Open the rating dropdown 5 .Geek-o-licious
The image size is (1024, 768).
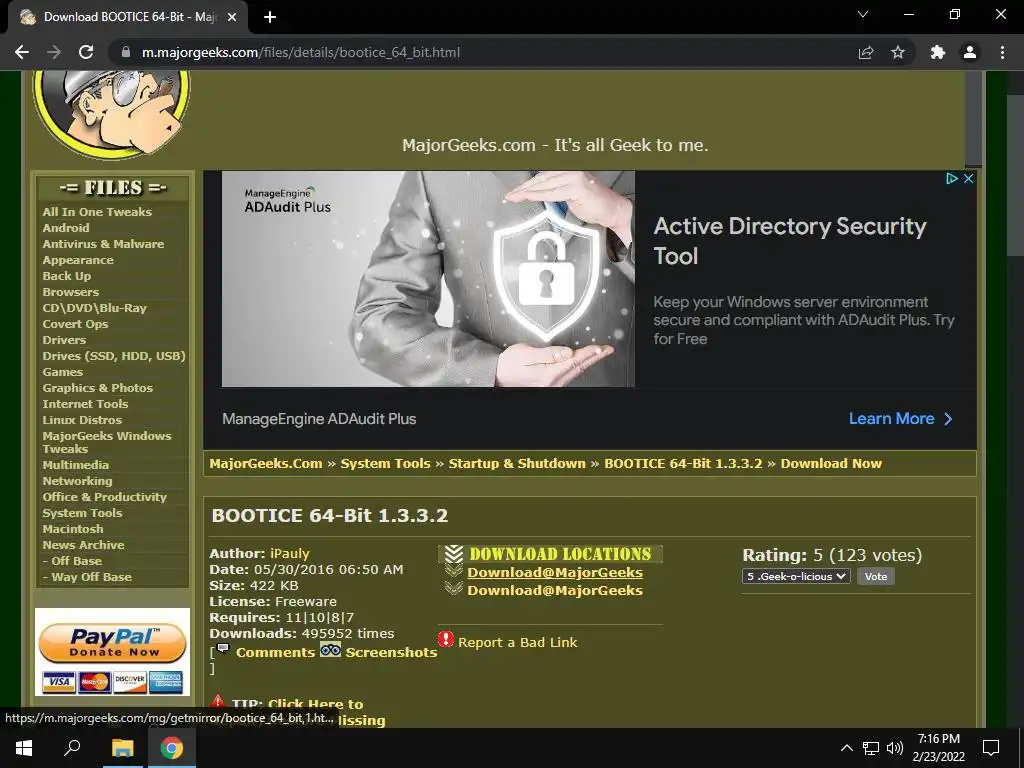[796, 576]
